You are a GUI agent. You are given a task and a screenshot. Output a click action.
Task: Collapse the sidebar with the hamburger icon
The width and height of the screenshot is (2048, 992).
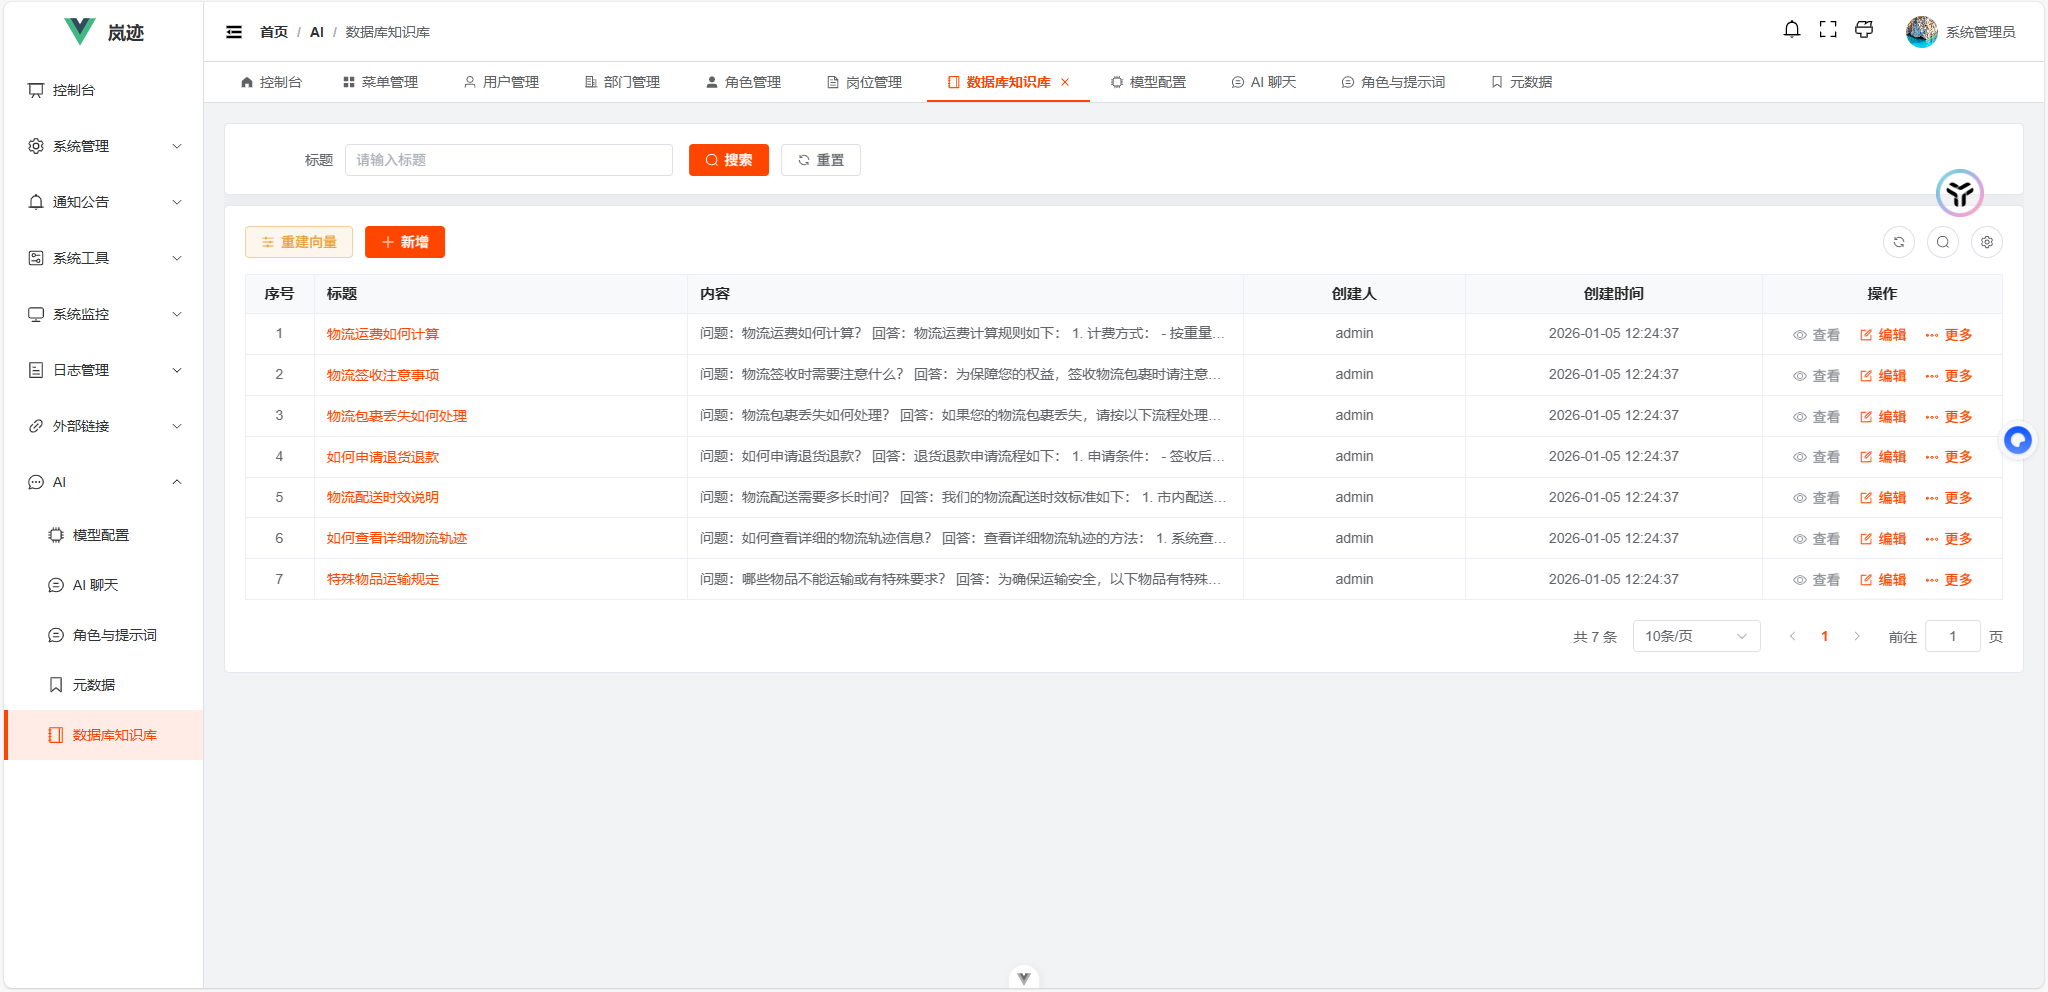tap(234, 31)
